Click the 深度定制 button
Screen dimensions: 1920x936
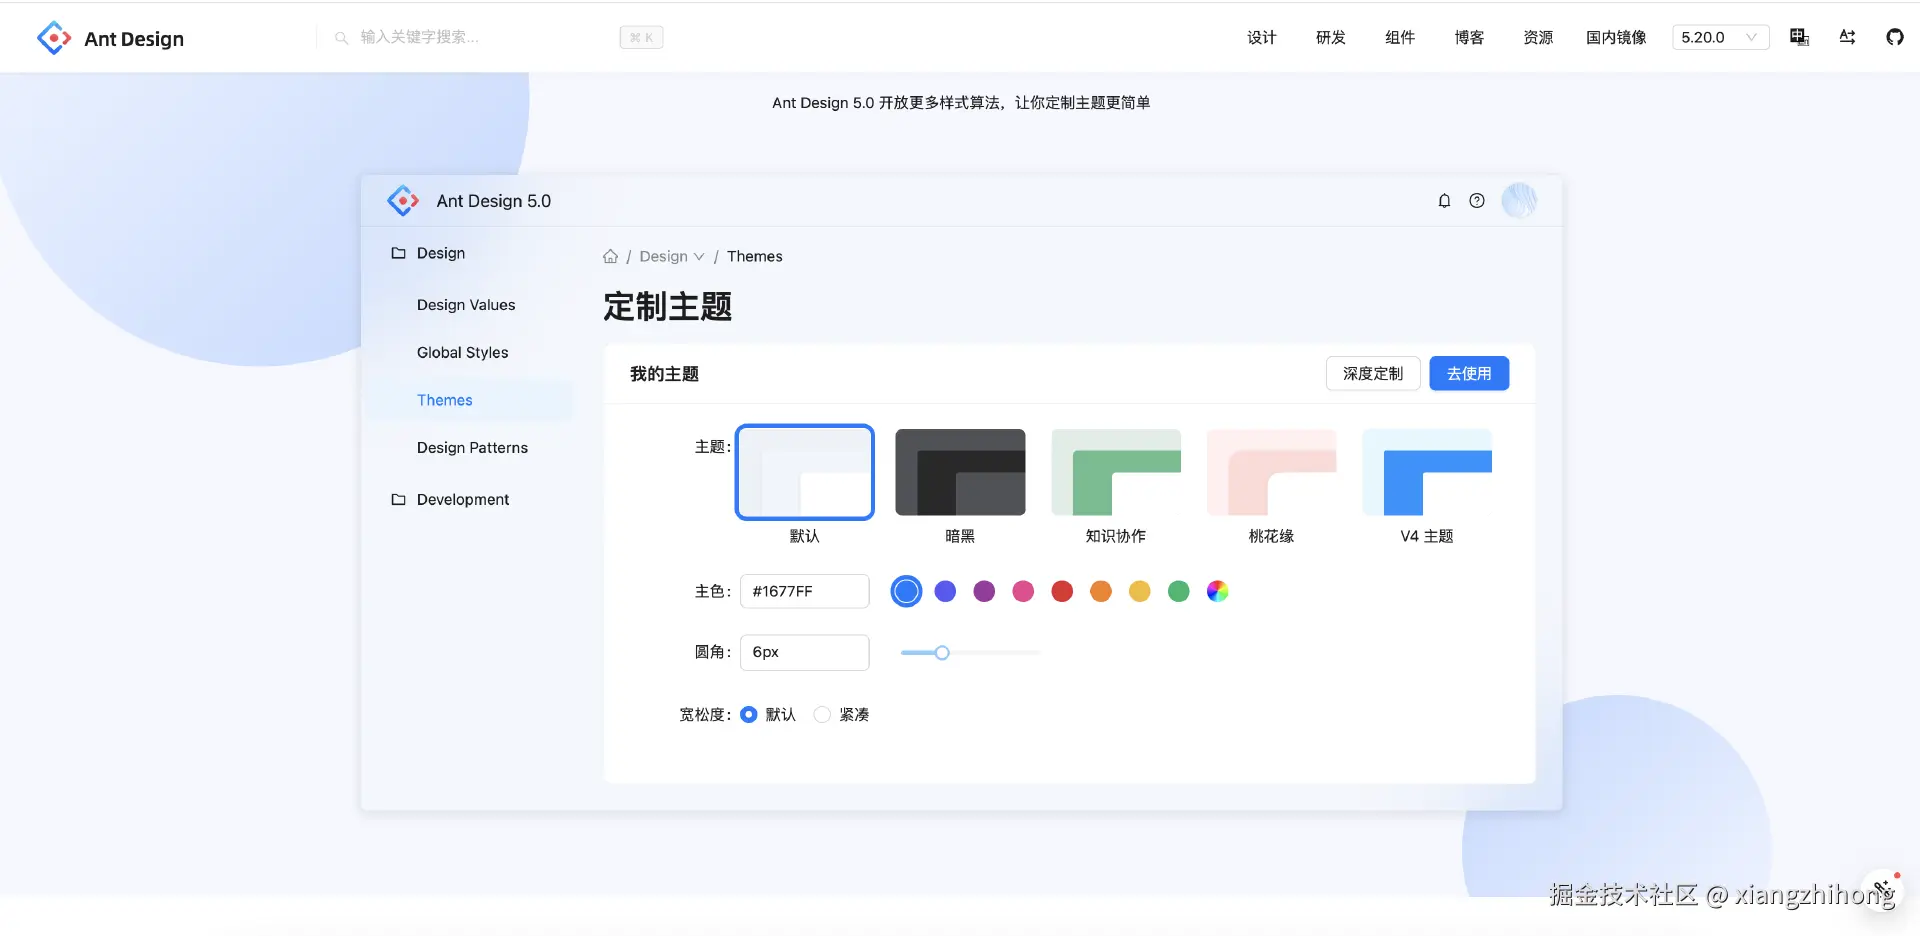(1373, 373)
